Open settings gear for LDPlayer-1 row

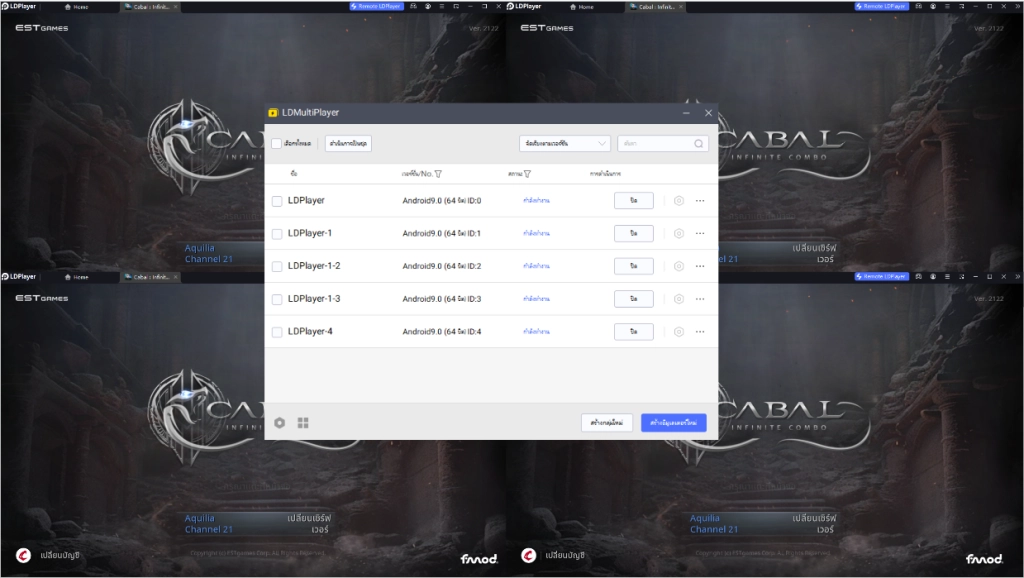(x=679, y=233)
